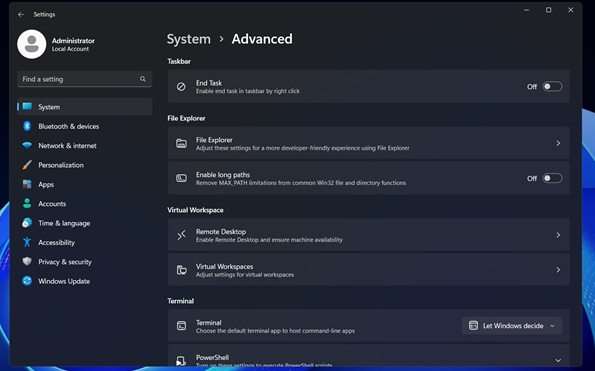Viewport: 595px width, 371px height.
Task: Click the Administrator profile avatar
Action: click(31, 44)
